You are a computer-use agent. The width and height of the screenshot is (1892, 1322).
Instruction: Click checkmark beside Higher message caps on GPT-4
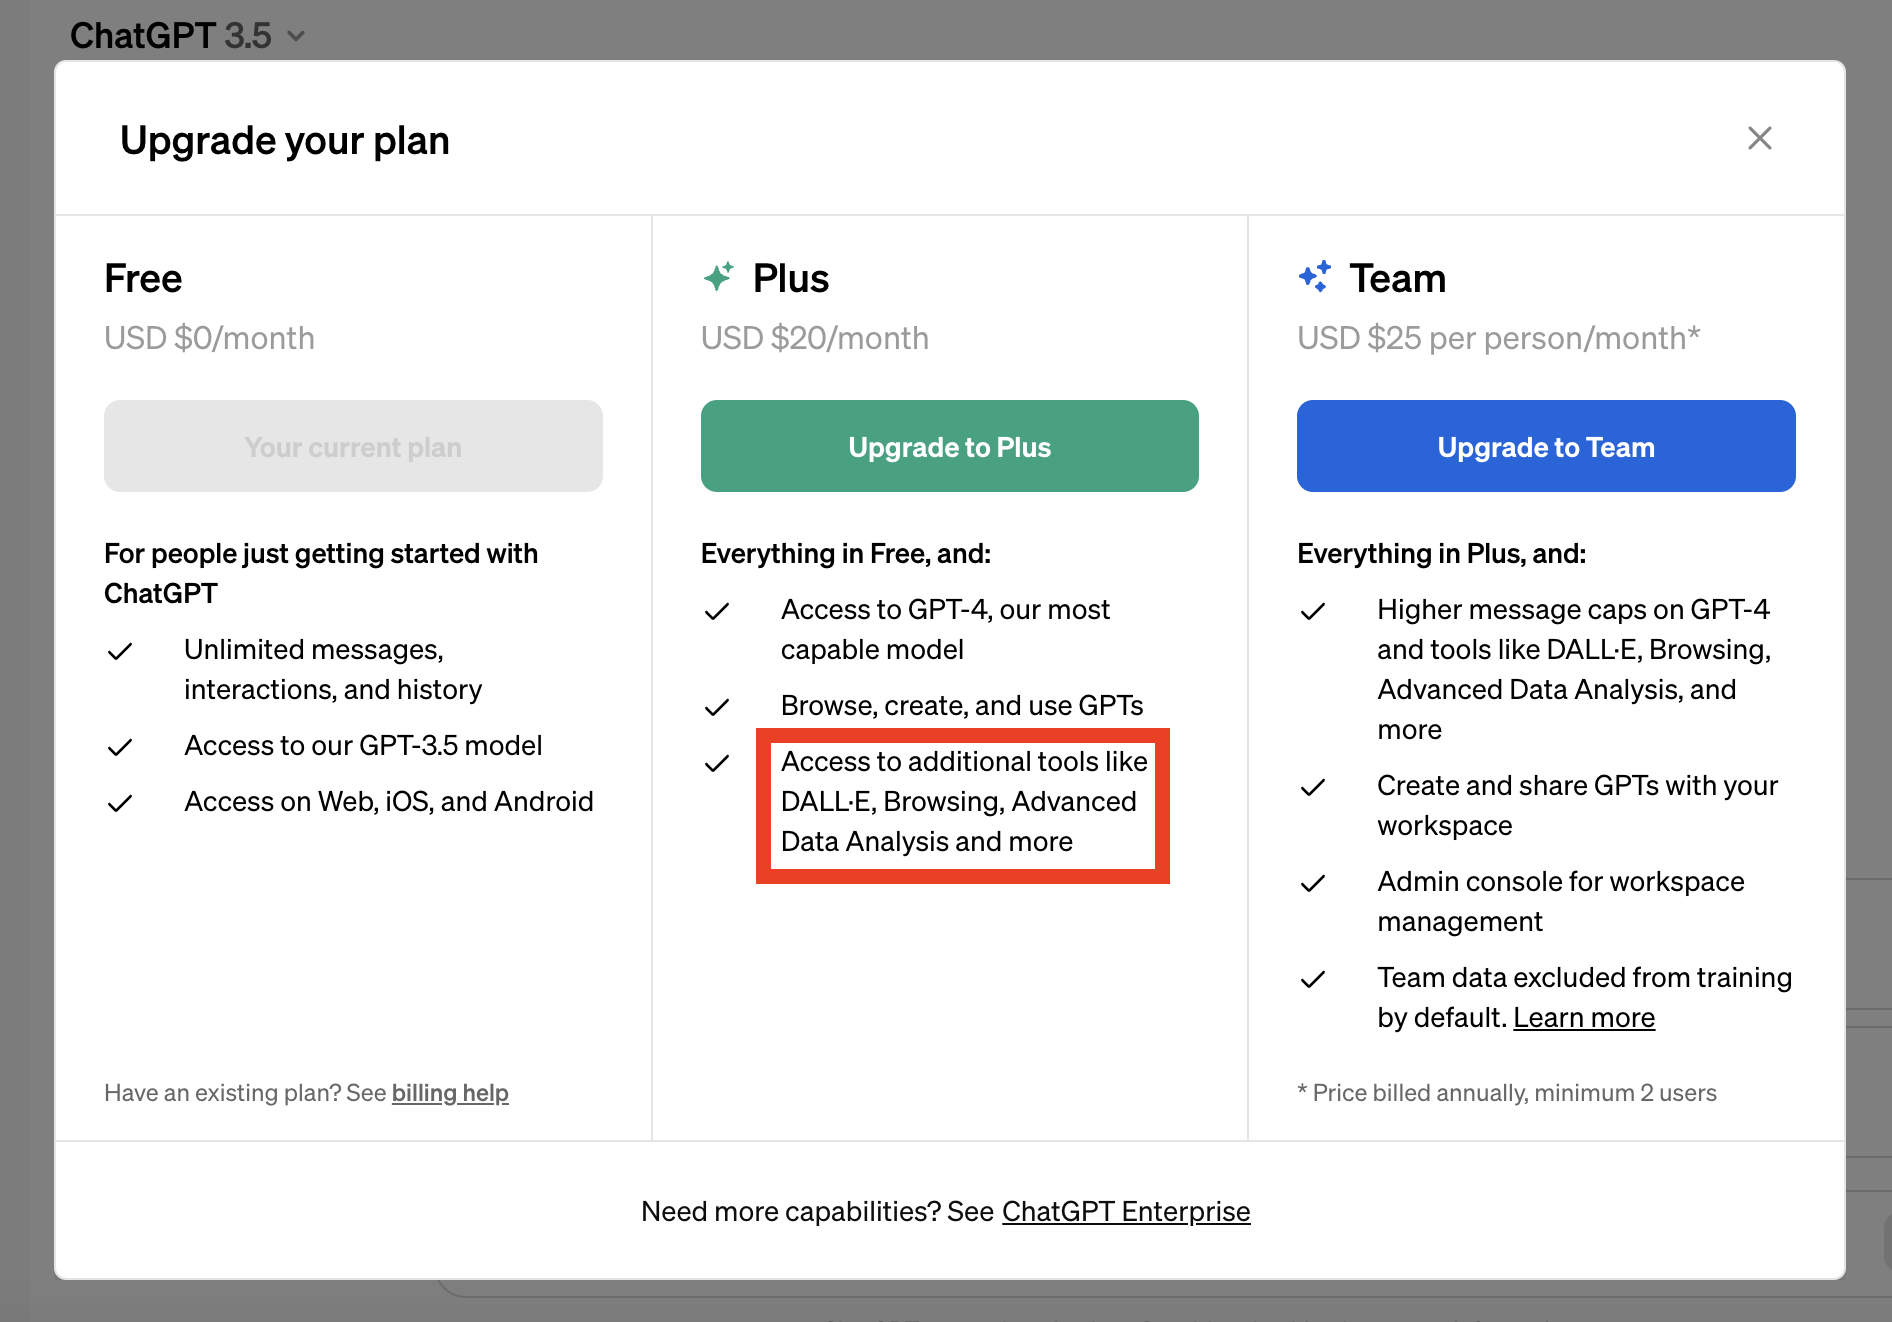tap(1313, 612)
